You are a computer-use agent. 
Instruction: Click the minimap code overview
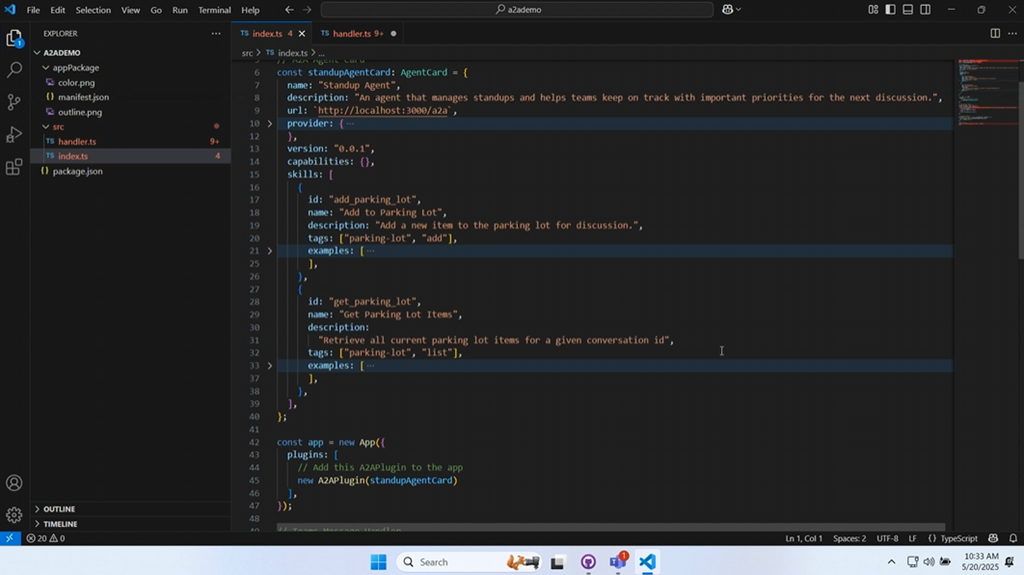tap(982, 90)
